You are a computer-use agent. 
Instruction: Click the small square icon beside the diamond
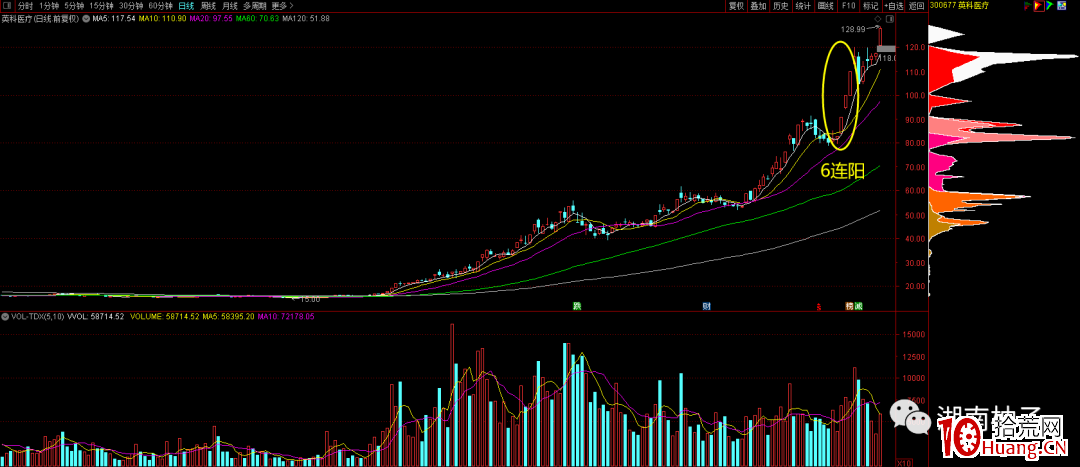click(x=888, y=19)
